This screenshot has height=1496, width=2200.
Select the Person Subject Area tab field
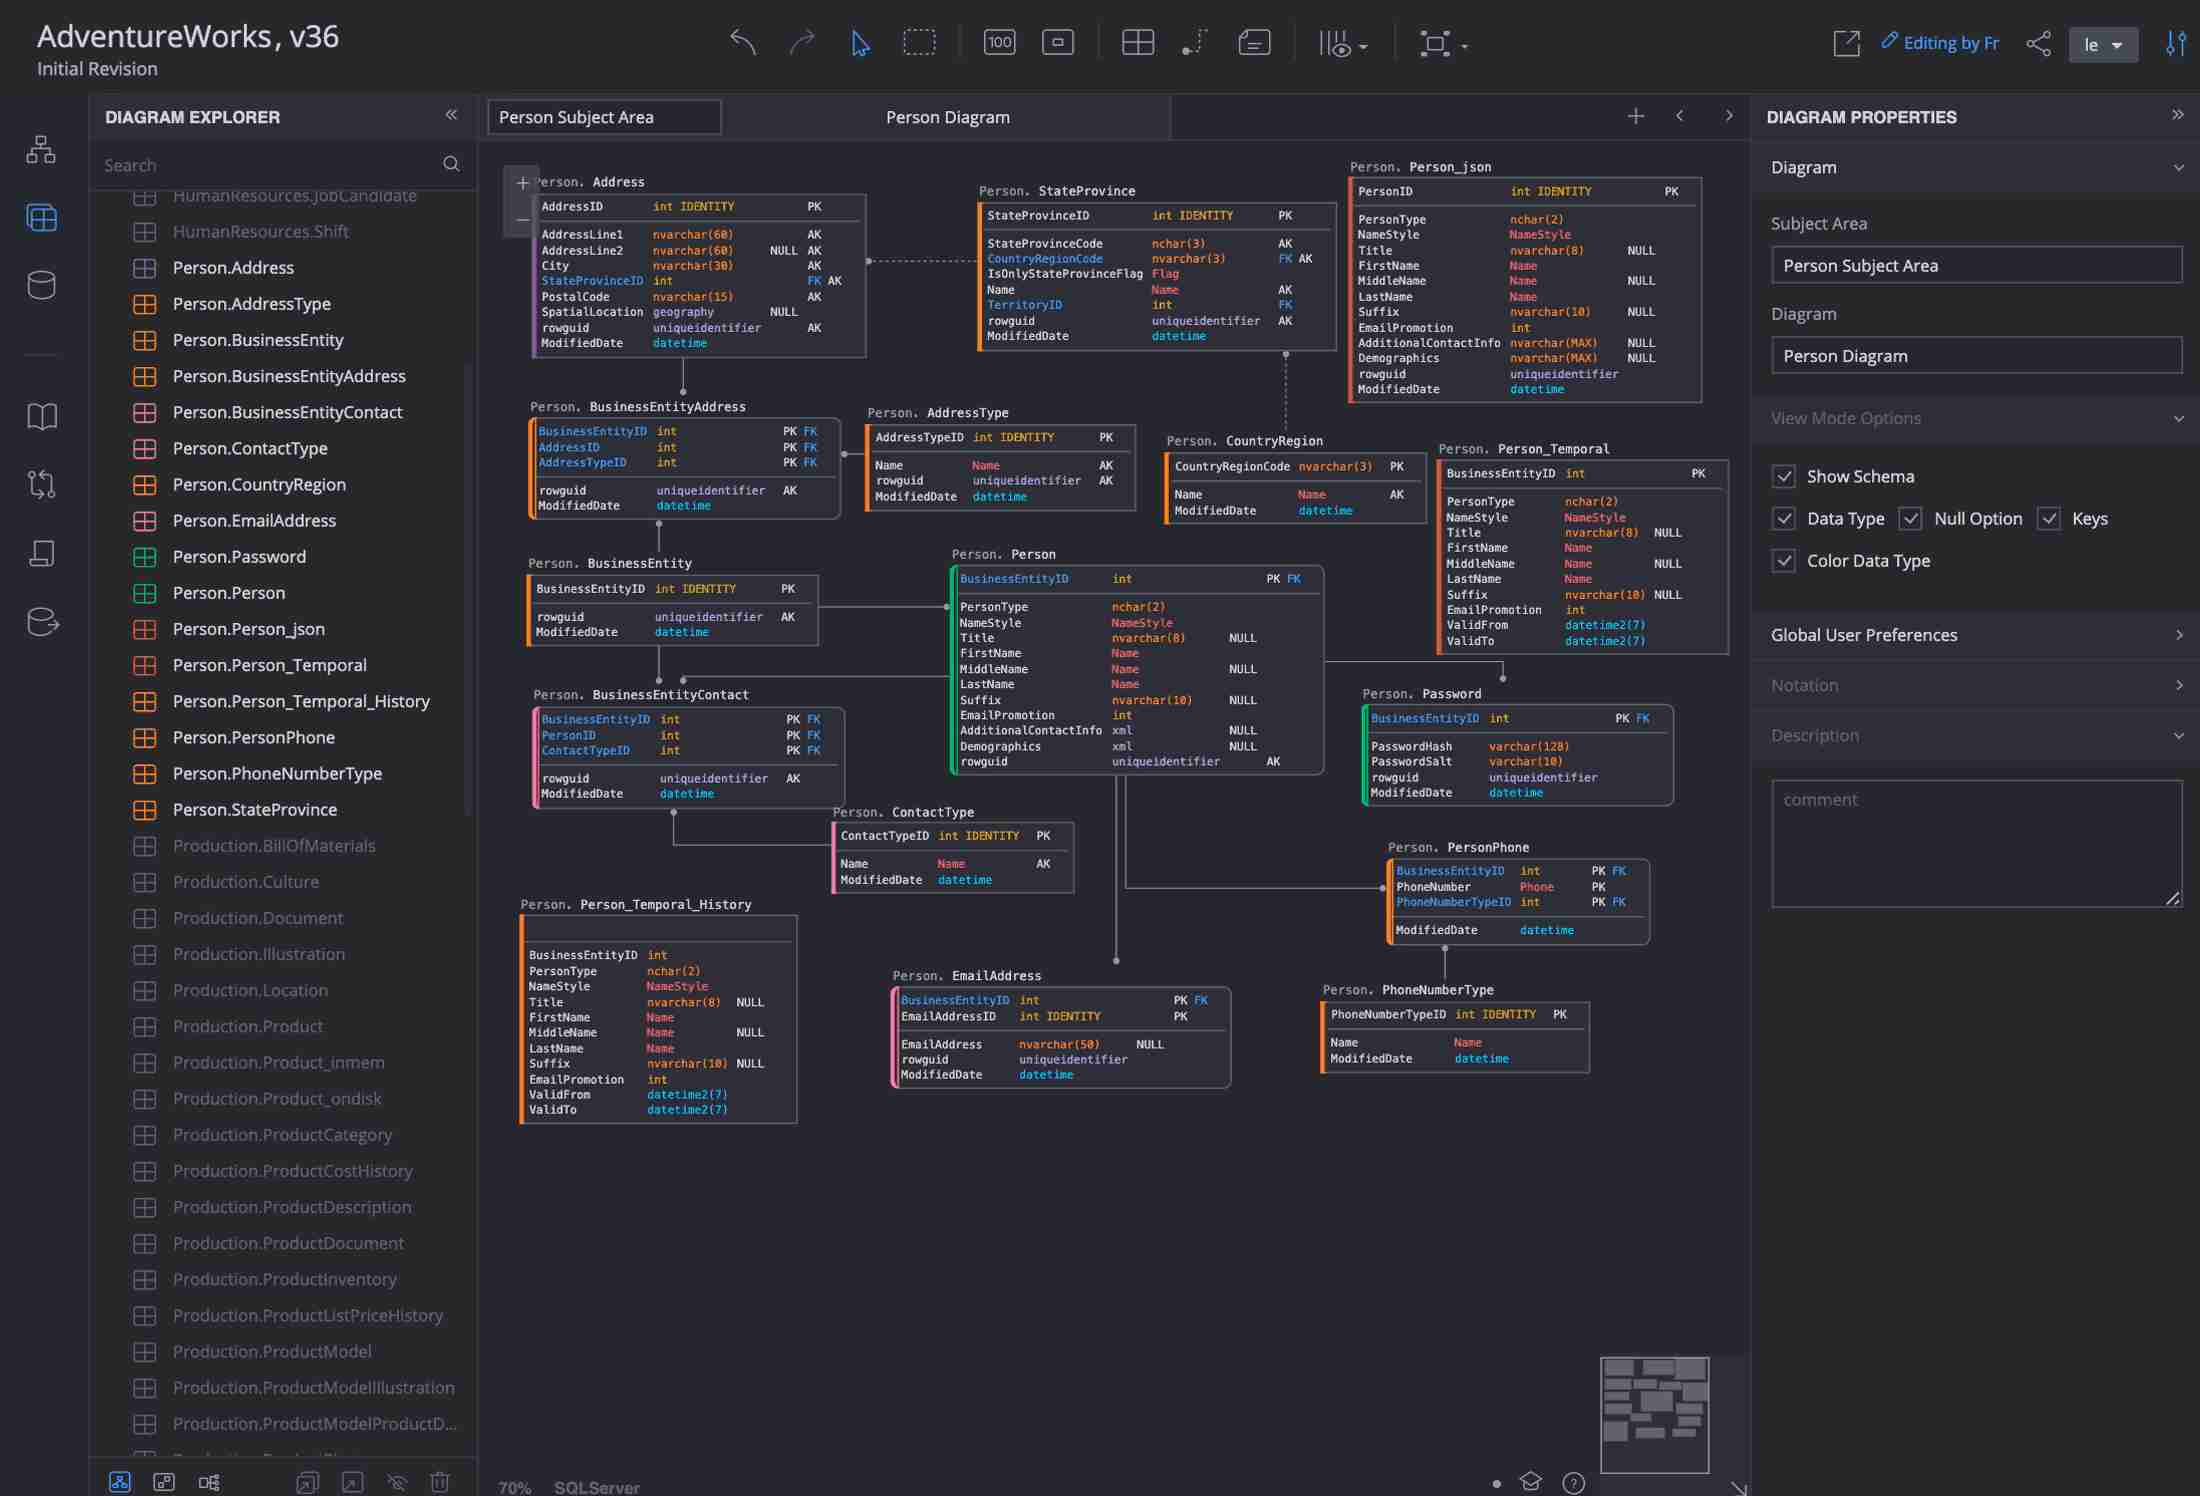tap(604, 117)
